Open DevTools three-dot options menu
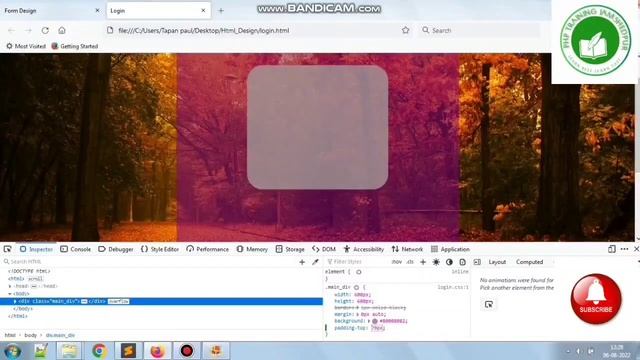This screenshot has width=640, height=360. pos(624,249)
